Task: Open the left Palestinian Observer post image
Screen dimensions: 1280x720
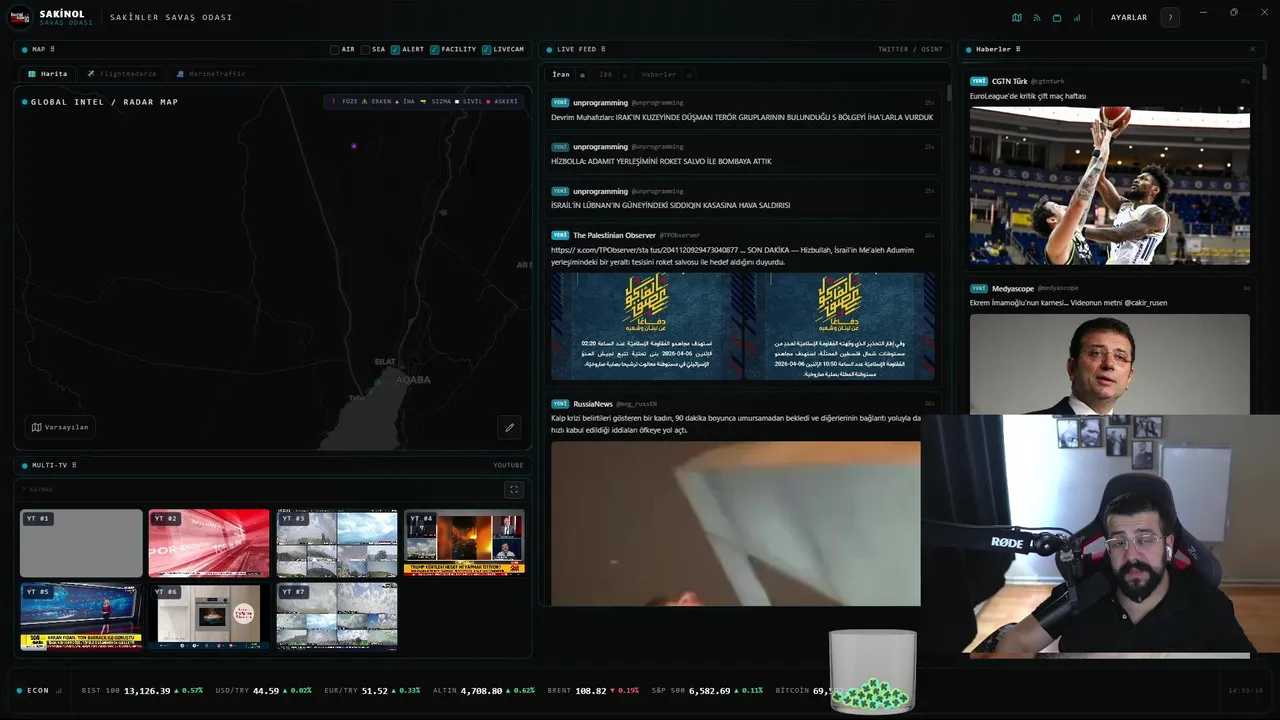Action: coord(646,326)
